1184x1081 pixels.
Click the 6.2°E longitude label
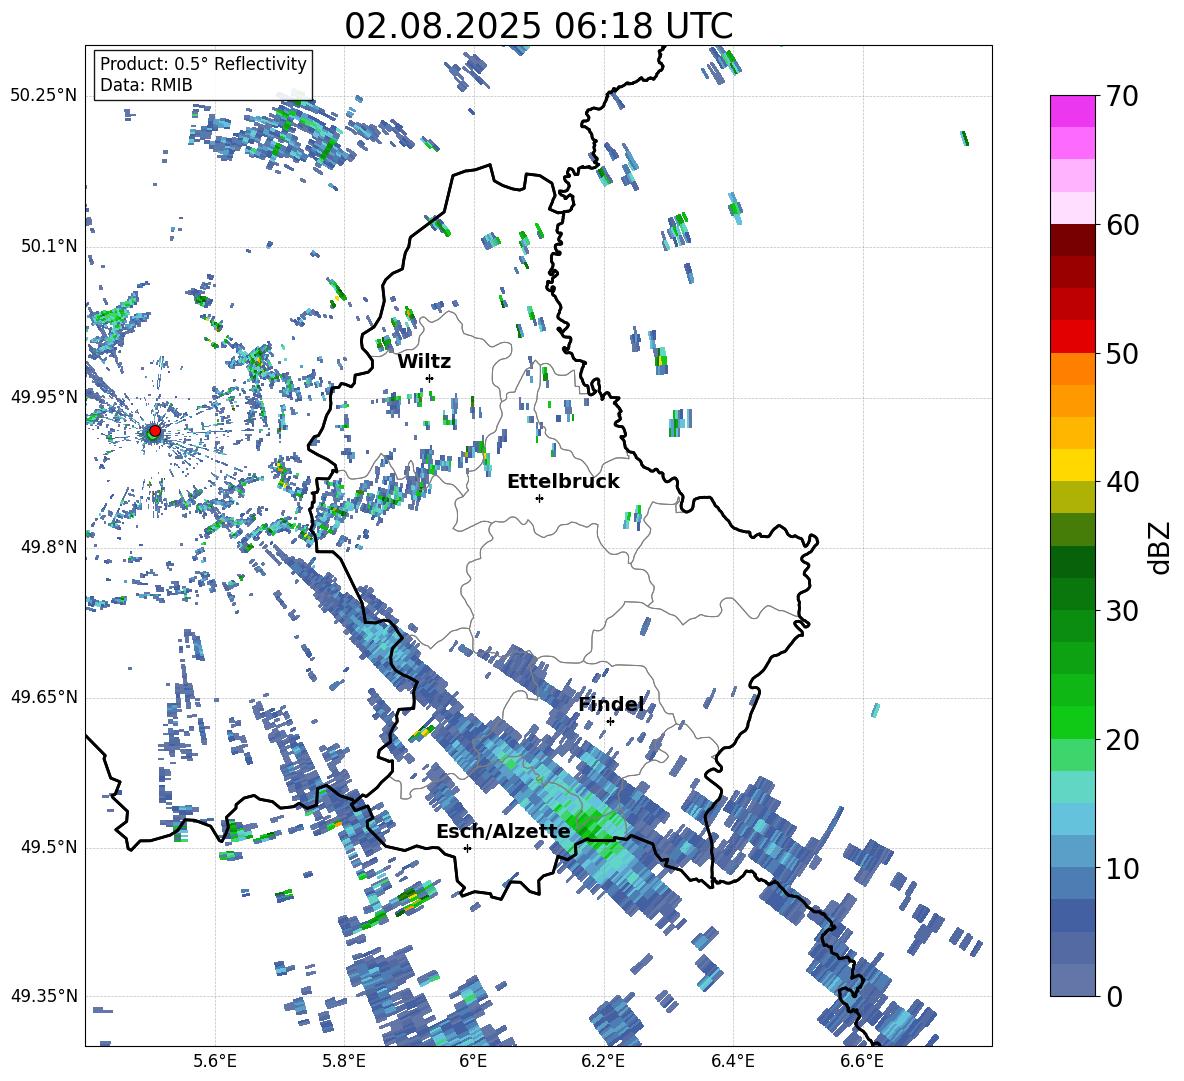click(x=603, y=1061)
